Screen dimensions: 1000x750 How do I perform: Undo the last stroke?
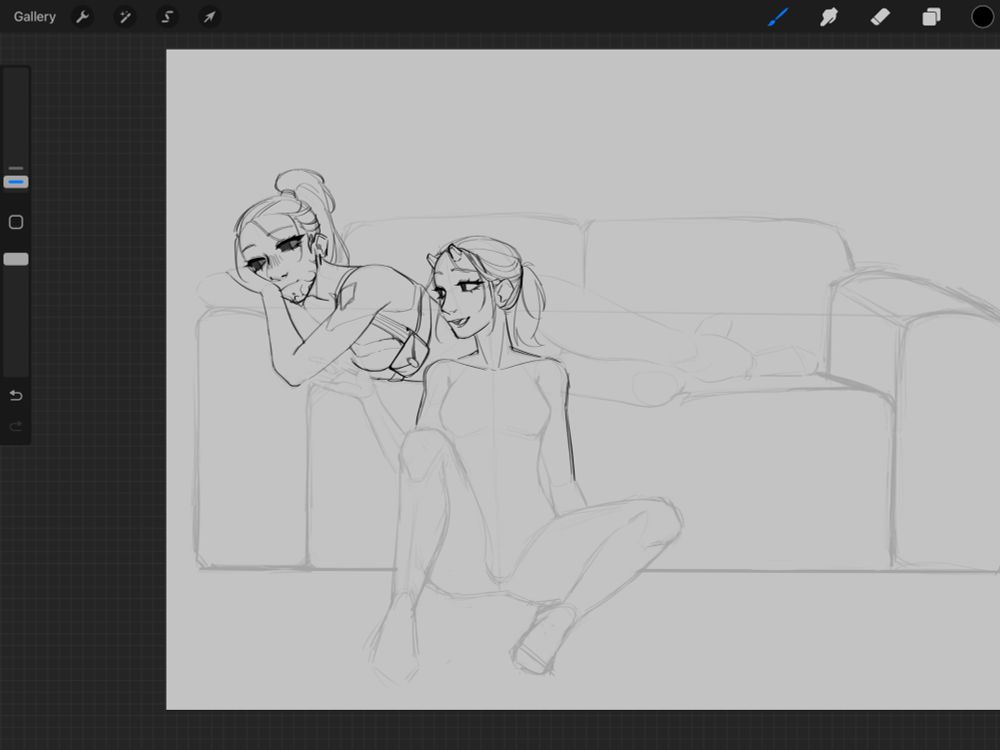click(x=16, y=395)
